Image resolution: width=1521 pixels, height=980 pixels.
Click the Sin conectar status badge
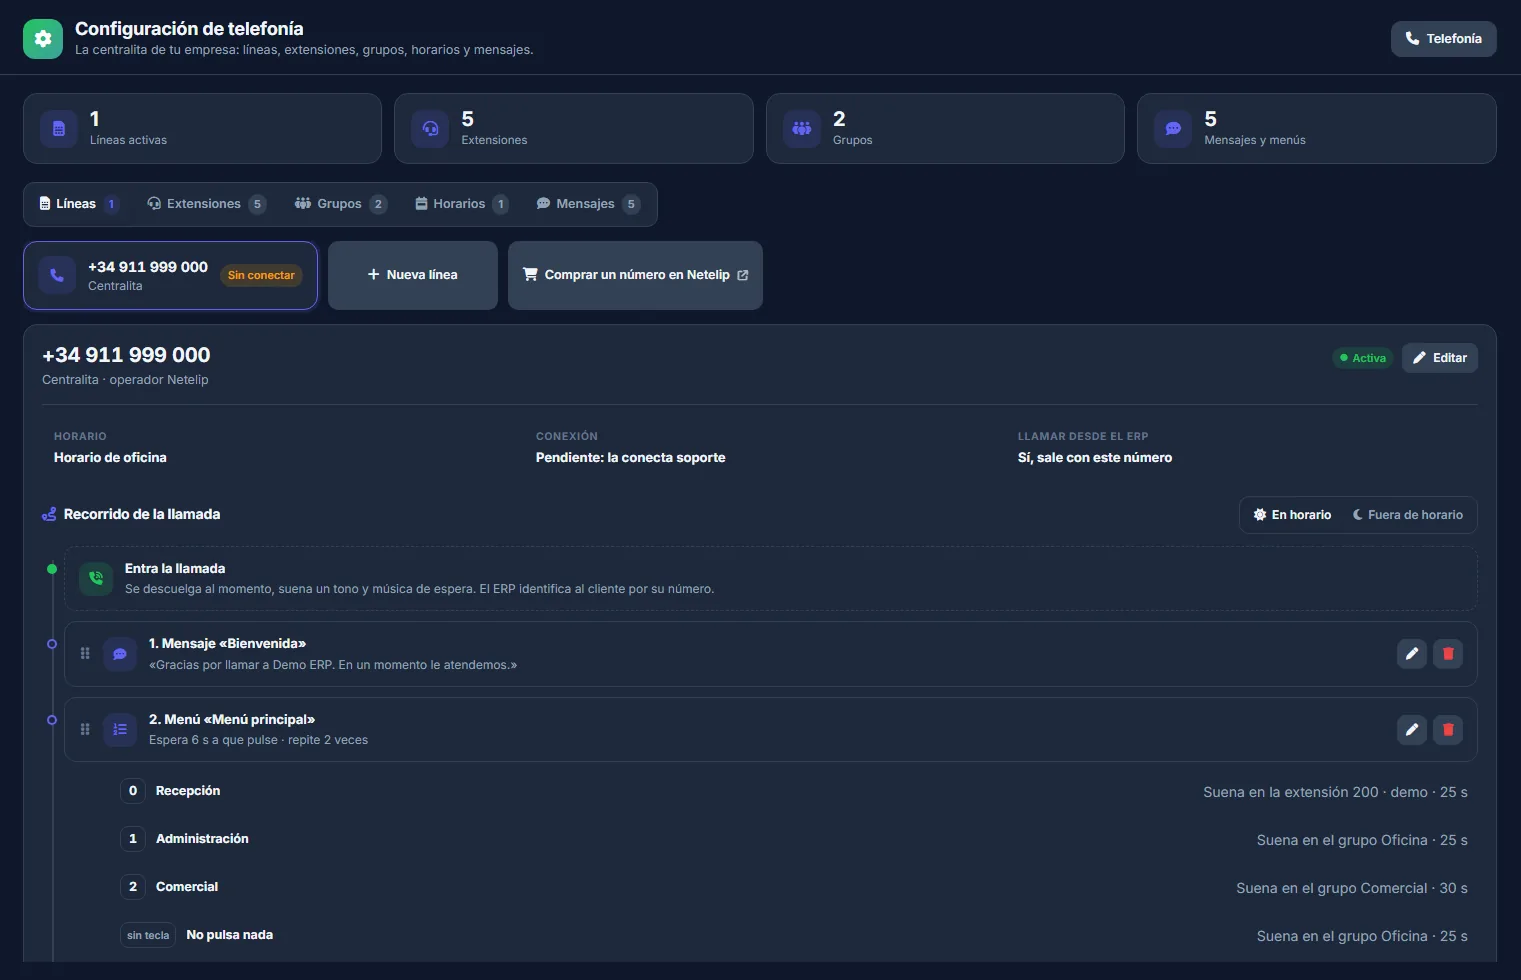(261, 275)
